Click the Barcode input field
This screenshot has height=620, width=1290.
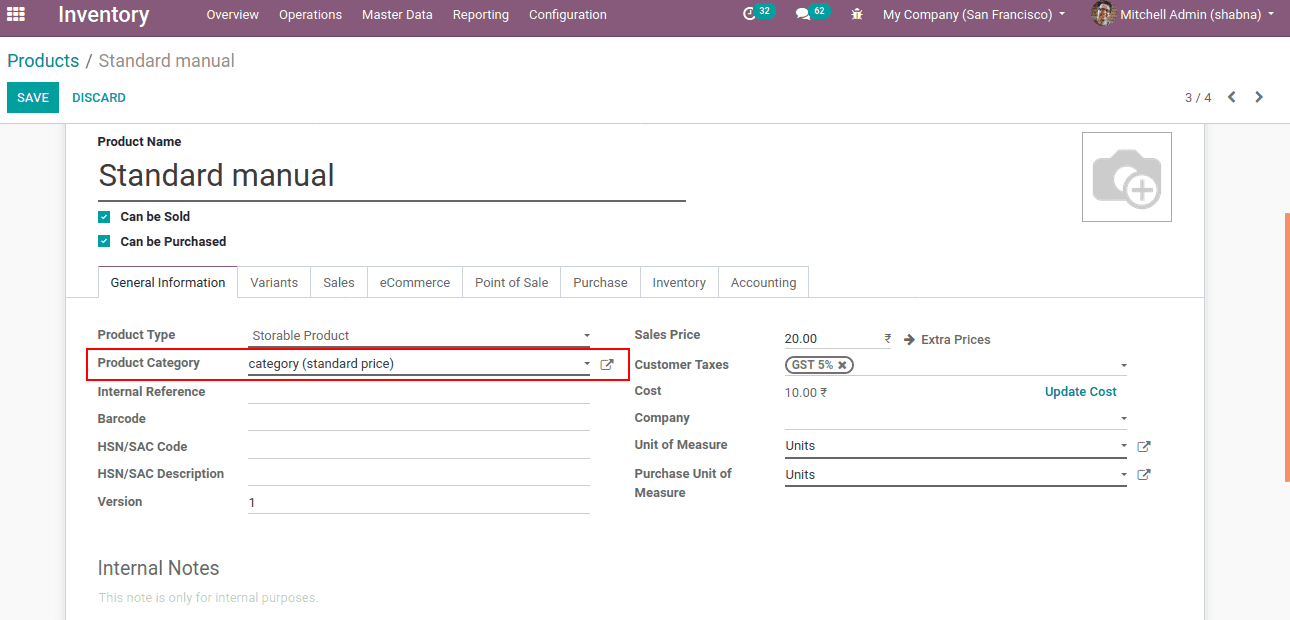pos(419,419)
